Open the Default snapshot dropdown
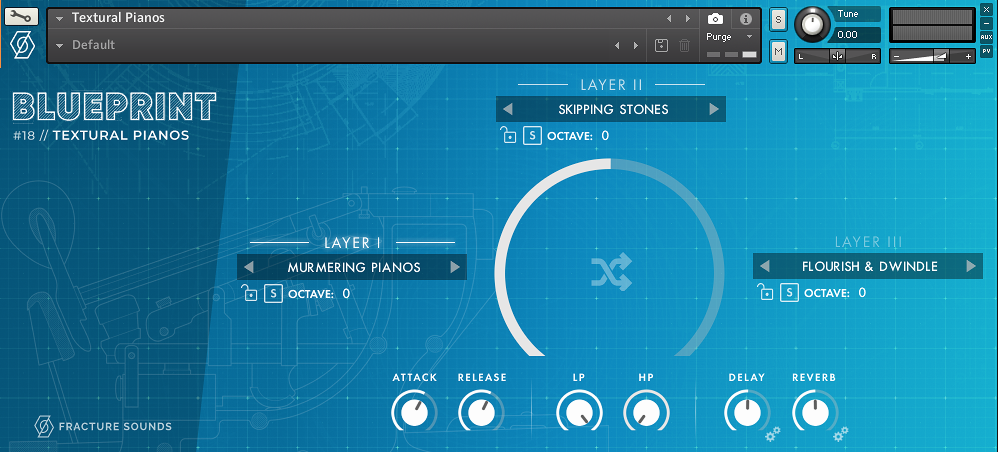998x452 pixels. [59, 45]
